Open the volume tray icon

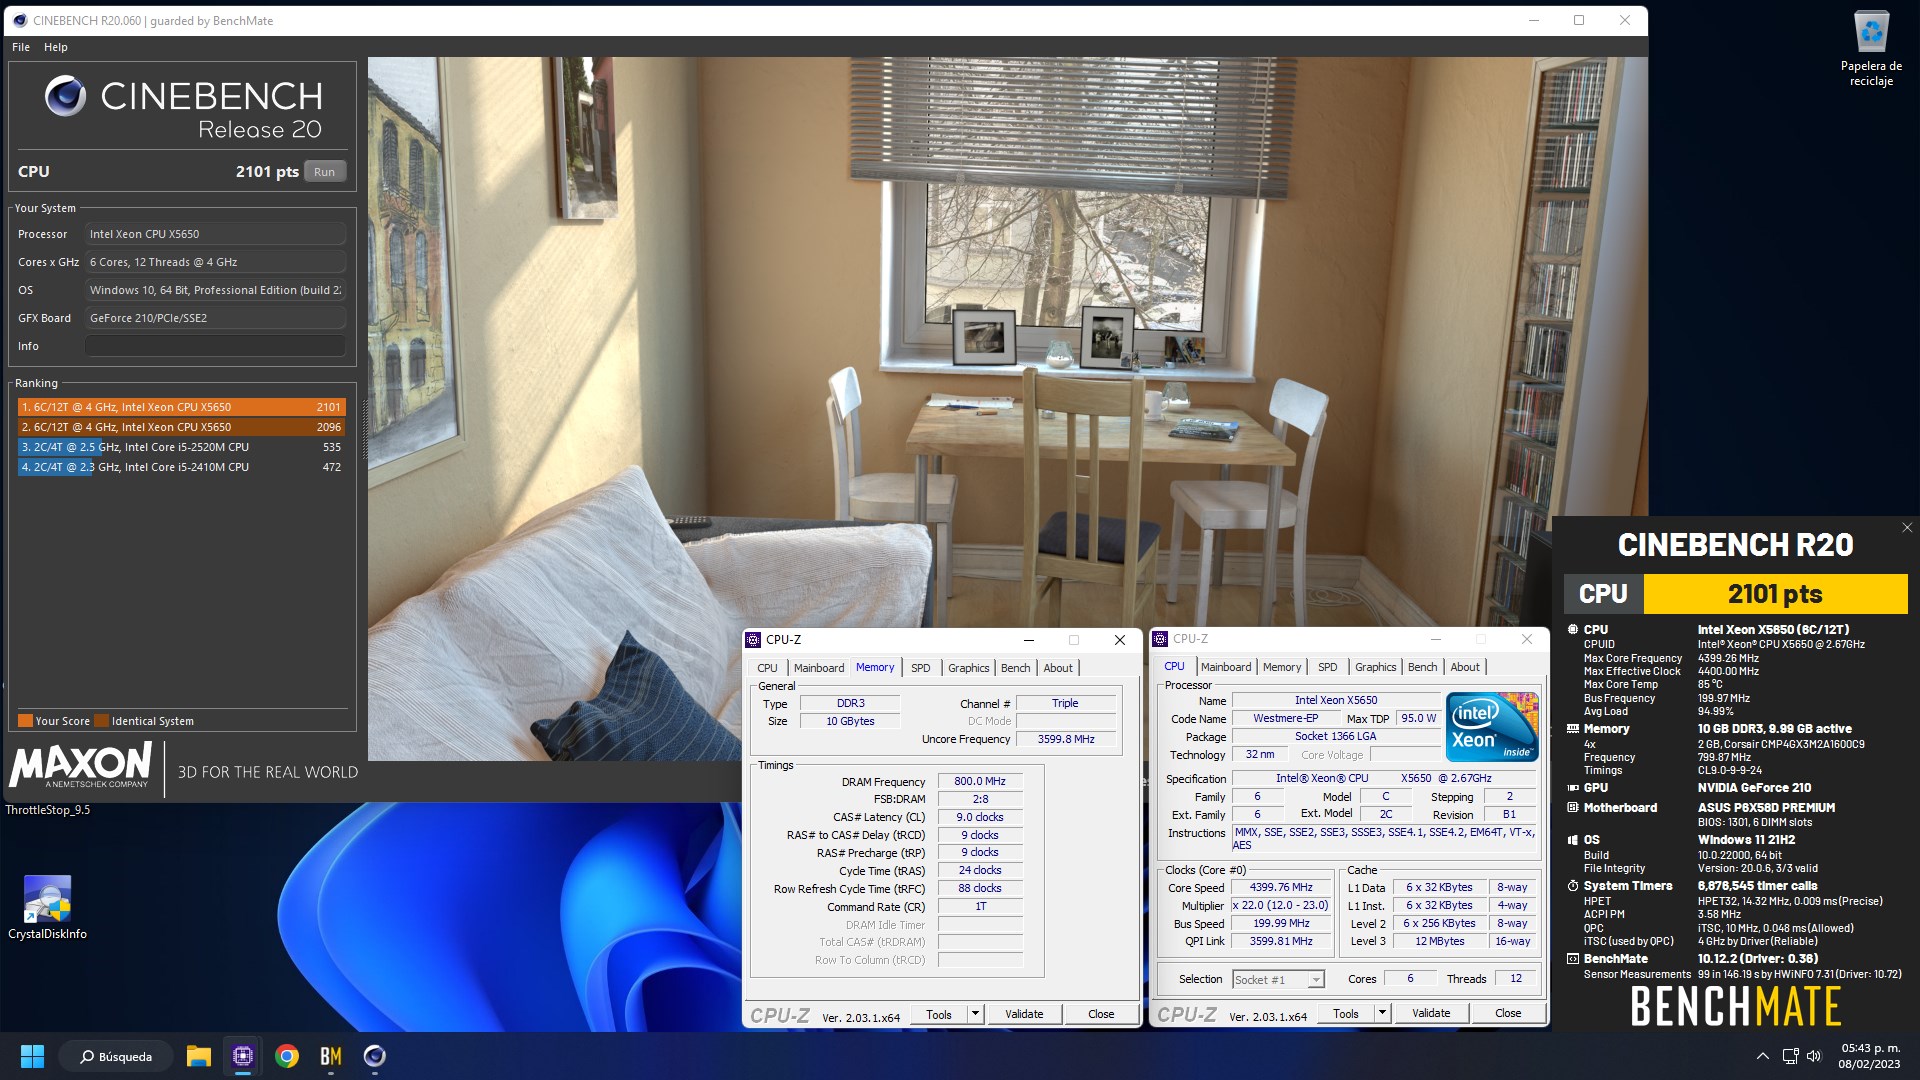click(x=1814, y=1056)
